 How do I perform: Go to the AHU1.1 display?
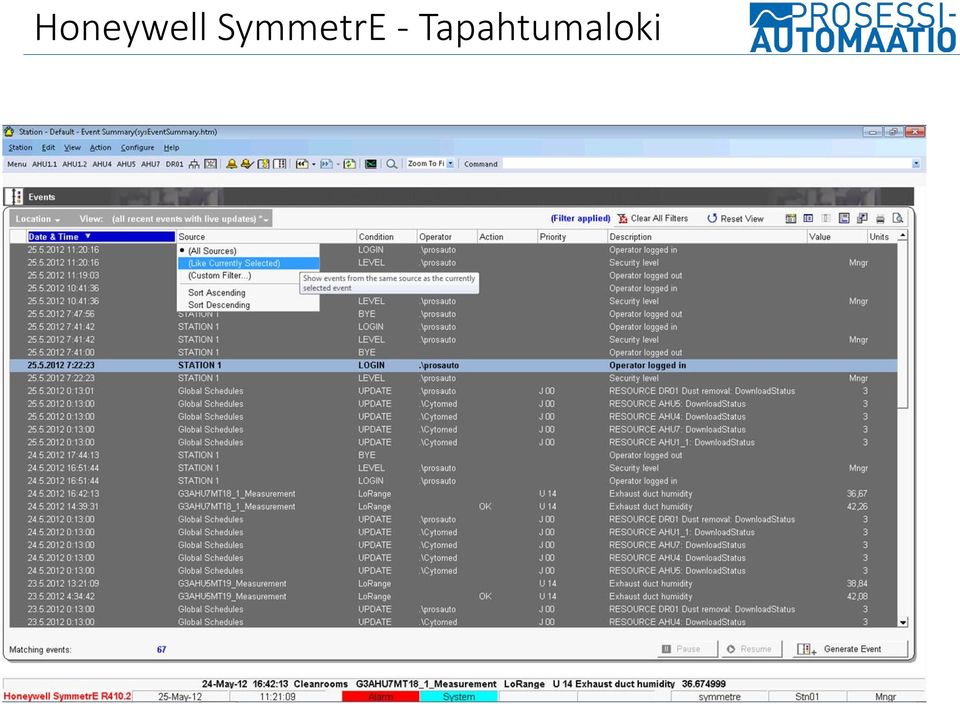[x=44, y=164]
